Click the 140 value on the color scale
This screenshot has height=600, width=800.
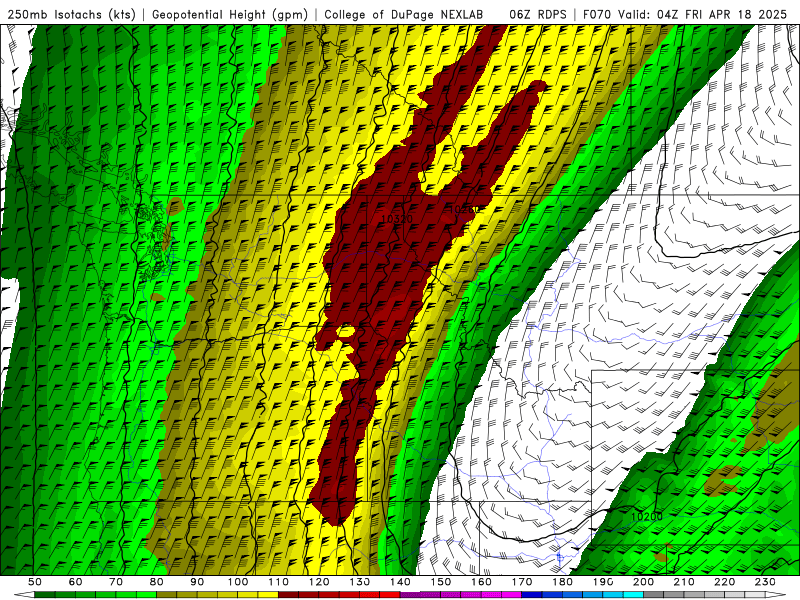(400, 582)
